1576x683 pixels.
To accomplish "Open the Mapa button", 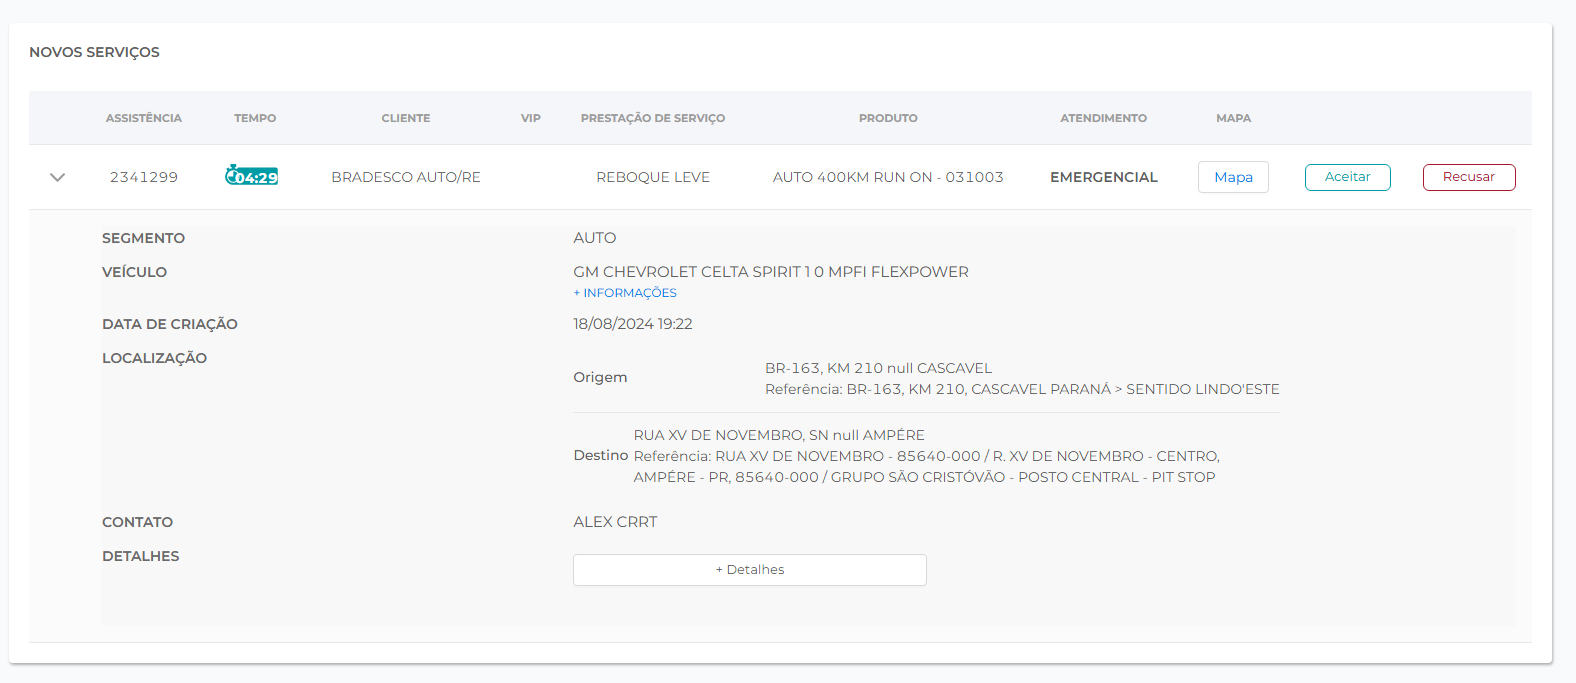I will [x=1233, y=177].
